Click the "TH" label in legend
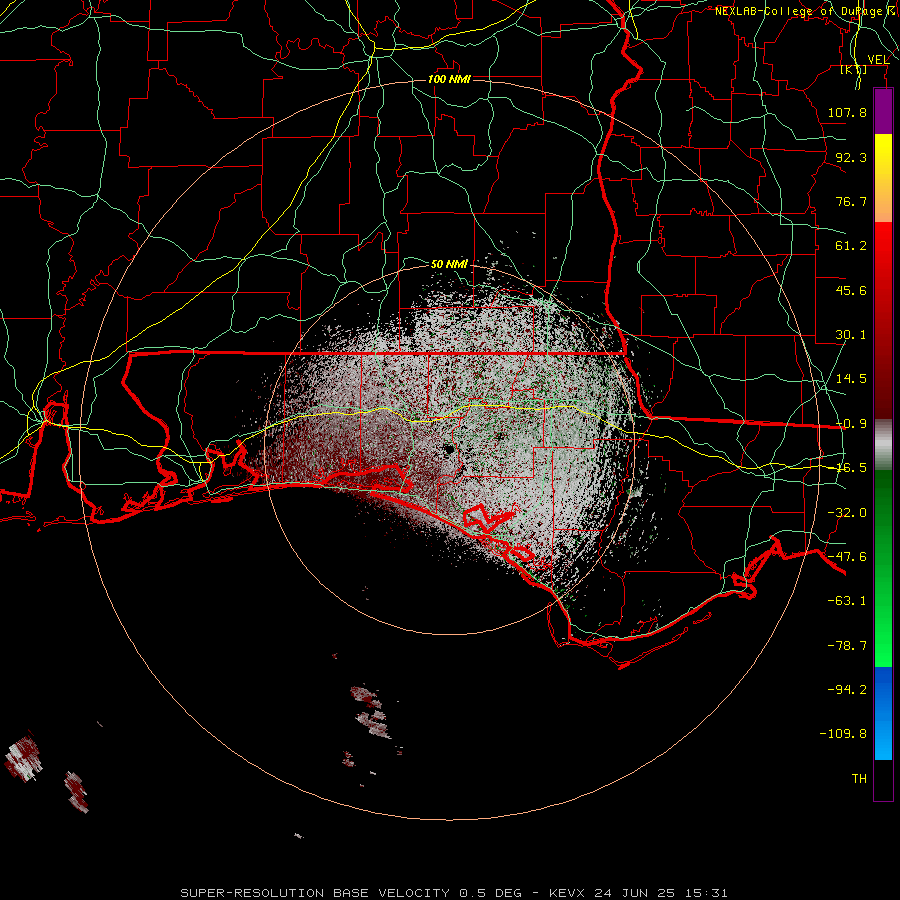 [859, 779]
